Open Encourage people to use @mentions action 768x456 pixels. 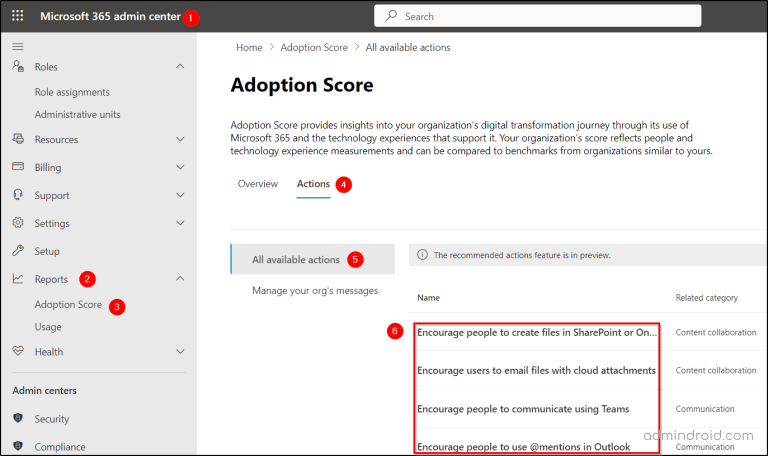tap(524, 447)
